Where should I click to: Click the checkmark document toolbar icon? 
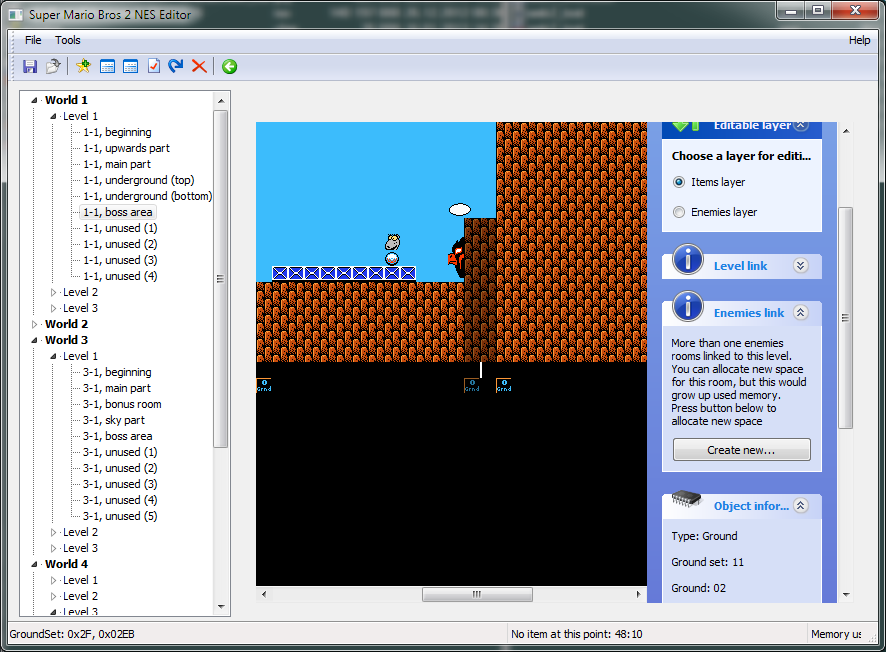(x=154, y=67)
